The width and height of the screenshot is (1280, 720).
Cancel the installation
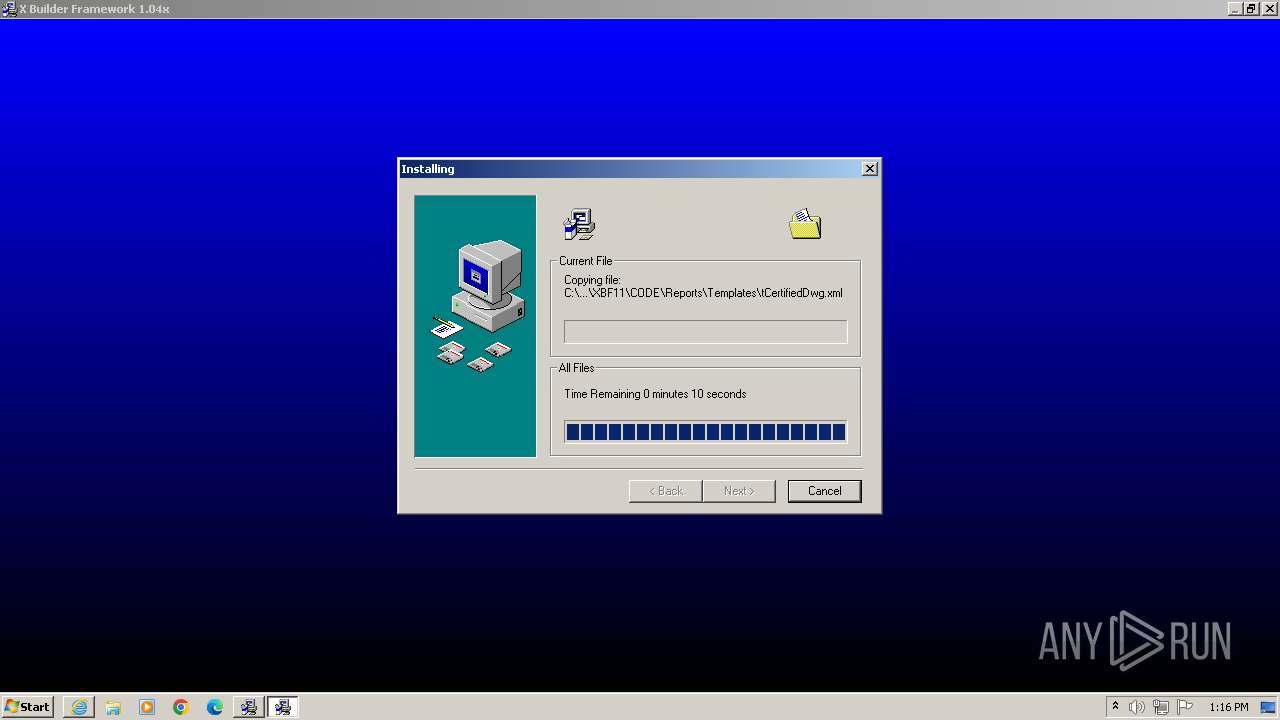824,491
